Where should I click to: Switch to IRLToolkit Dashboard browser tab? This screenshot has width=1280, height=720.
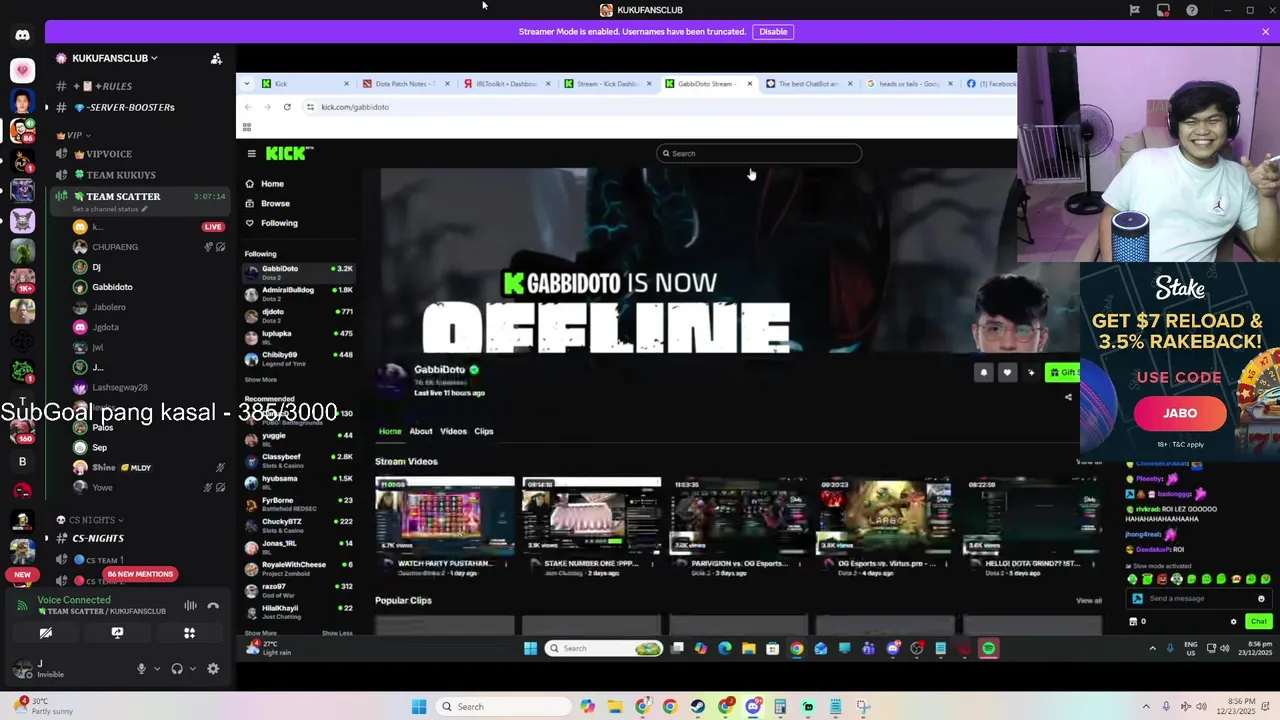(505, 84)
